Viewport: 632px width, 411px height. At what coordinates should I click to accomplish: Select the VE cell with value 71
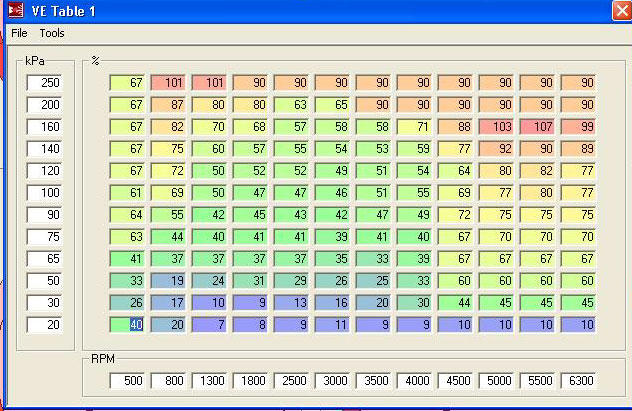coord(414,127)
